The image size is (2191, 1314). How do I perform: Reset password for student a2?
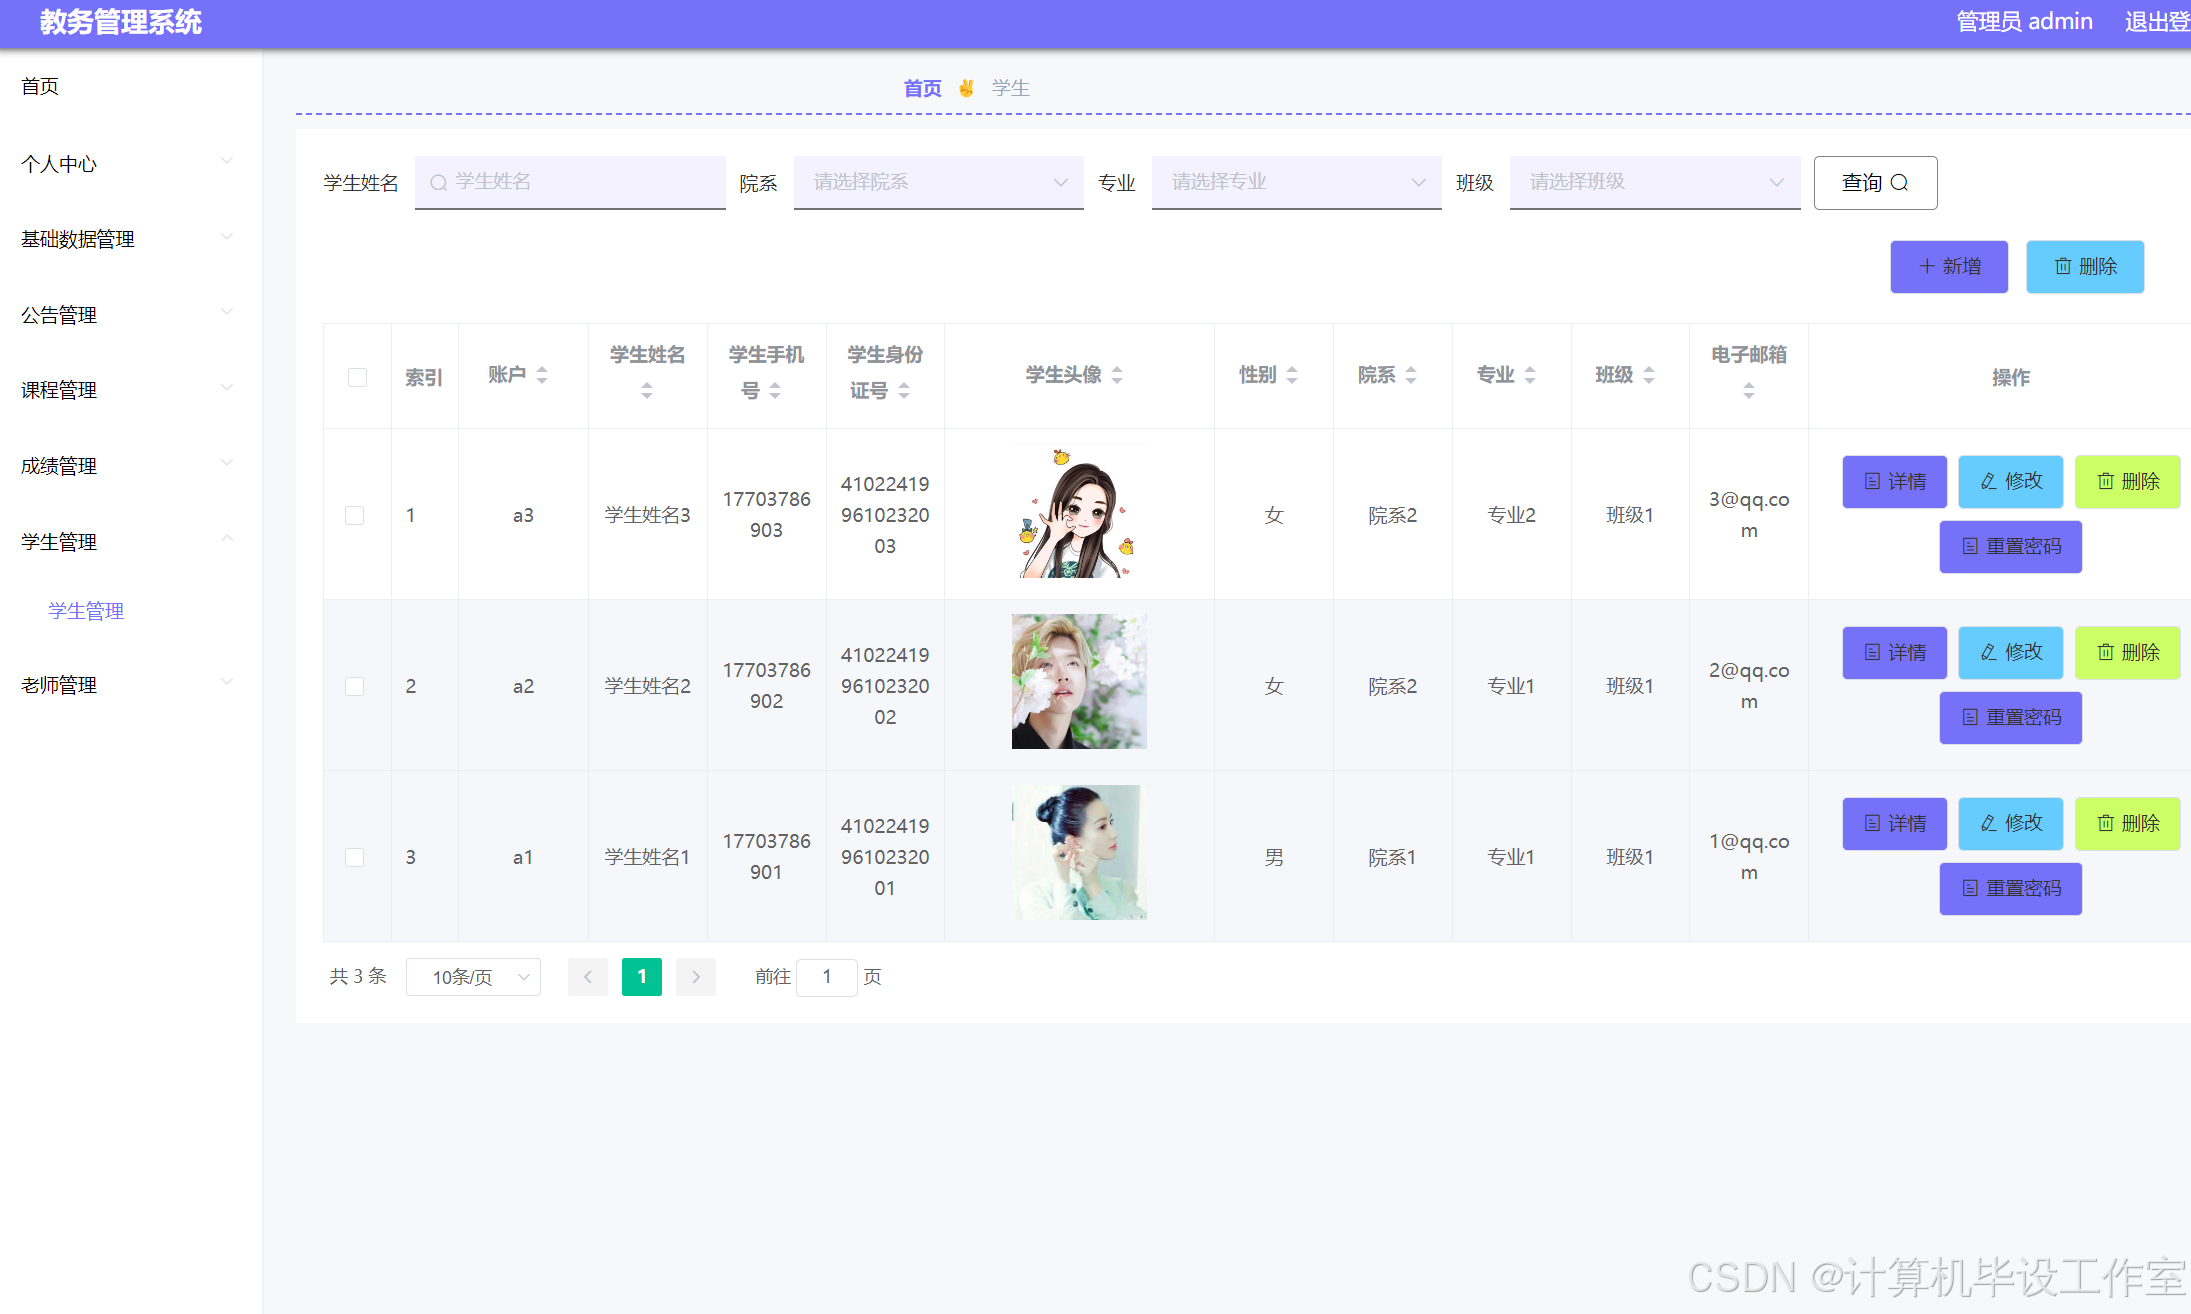pos(2010,717)
